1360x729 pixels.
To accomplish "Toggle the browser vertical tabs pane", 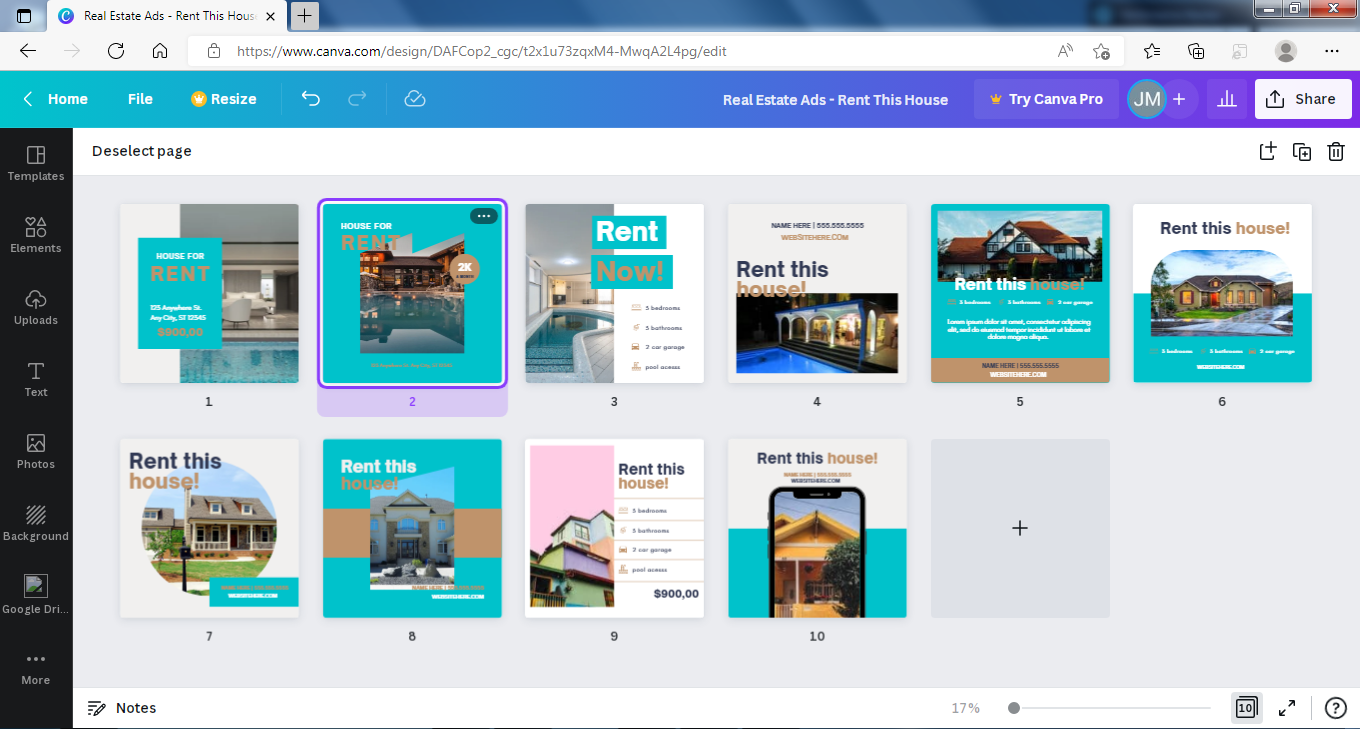I will click(24, 16).
